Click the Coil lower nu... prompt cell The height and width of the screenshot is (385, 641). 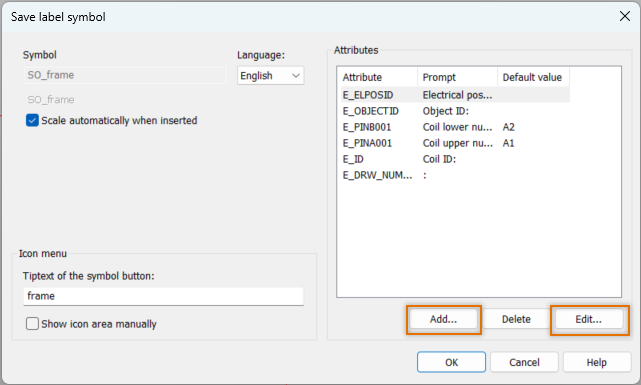click(457, 127)
